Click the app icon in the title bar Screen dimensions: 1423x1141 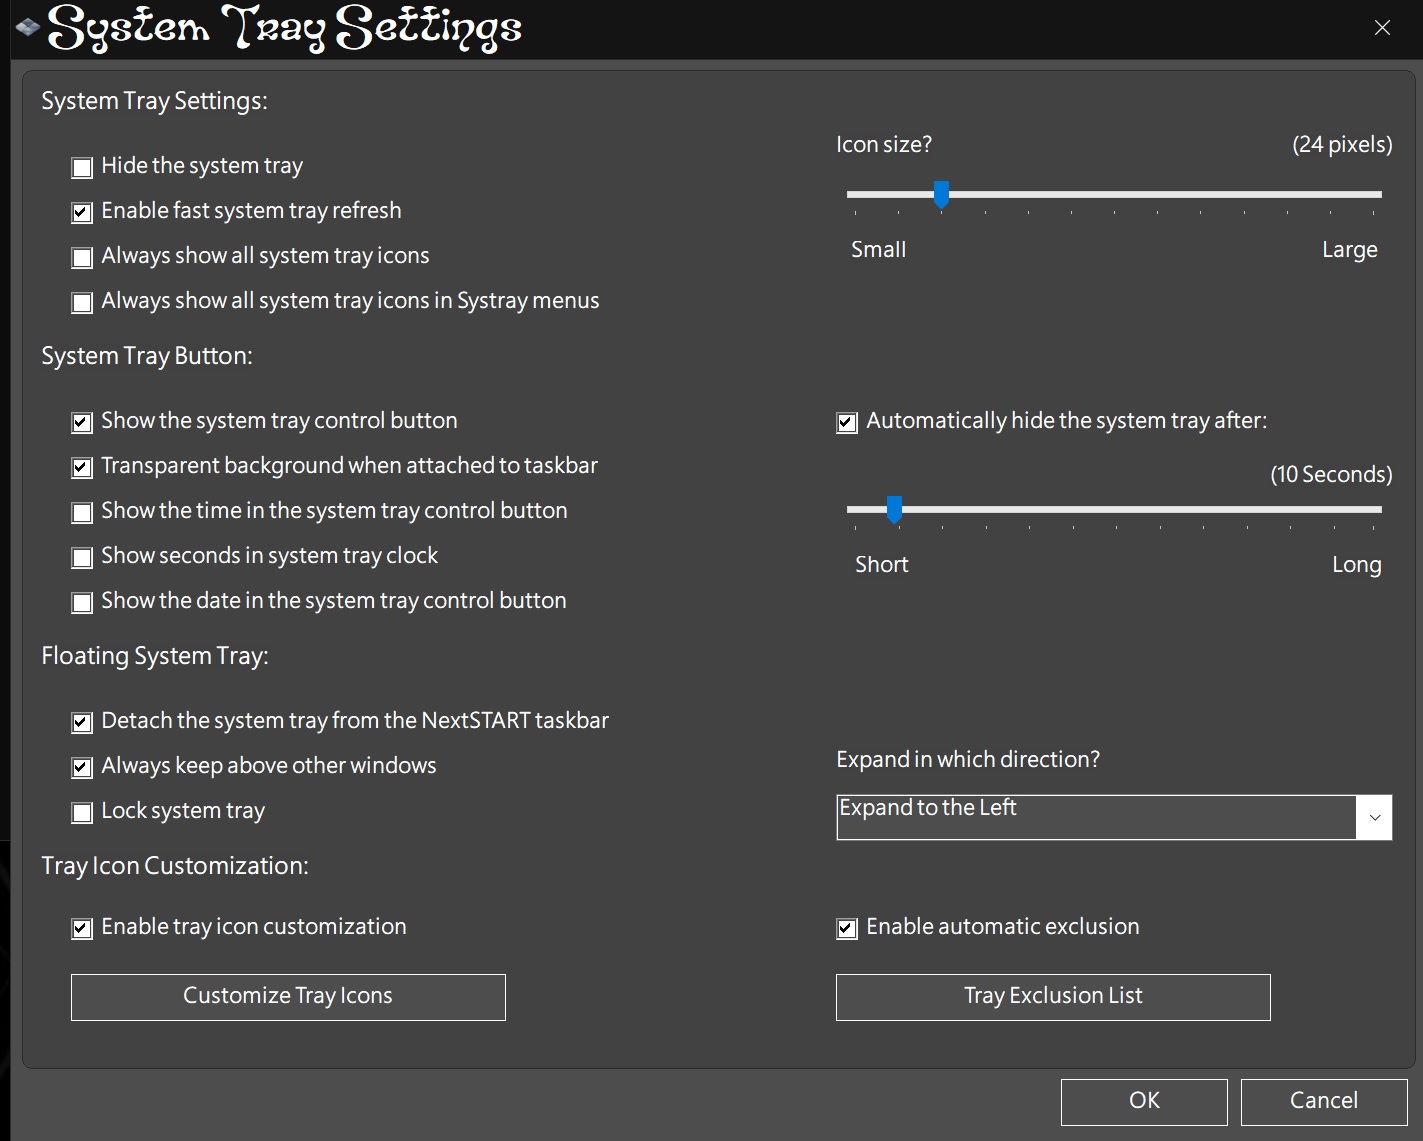27,27
